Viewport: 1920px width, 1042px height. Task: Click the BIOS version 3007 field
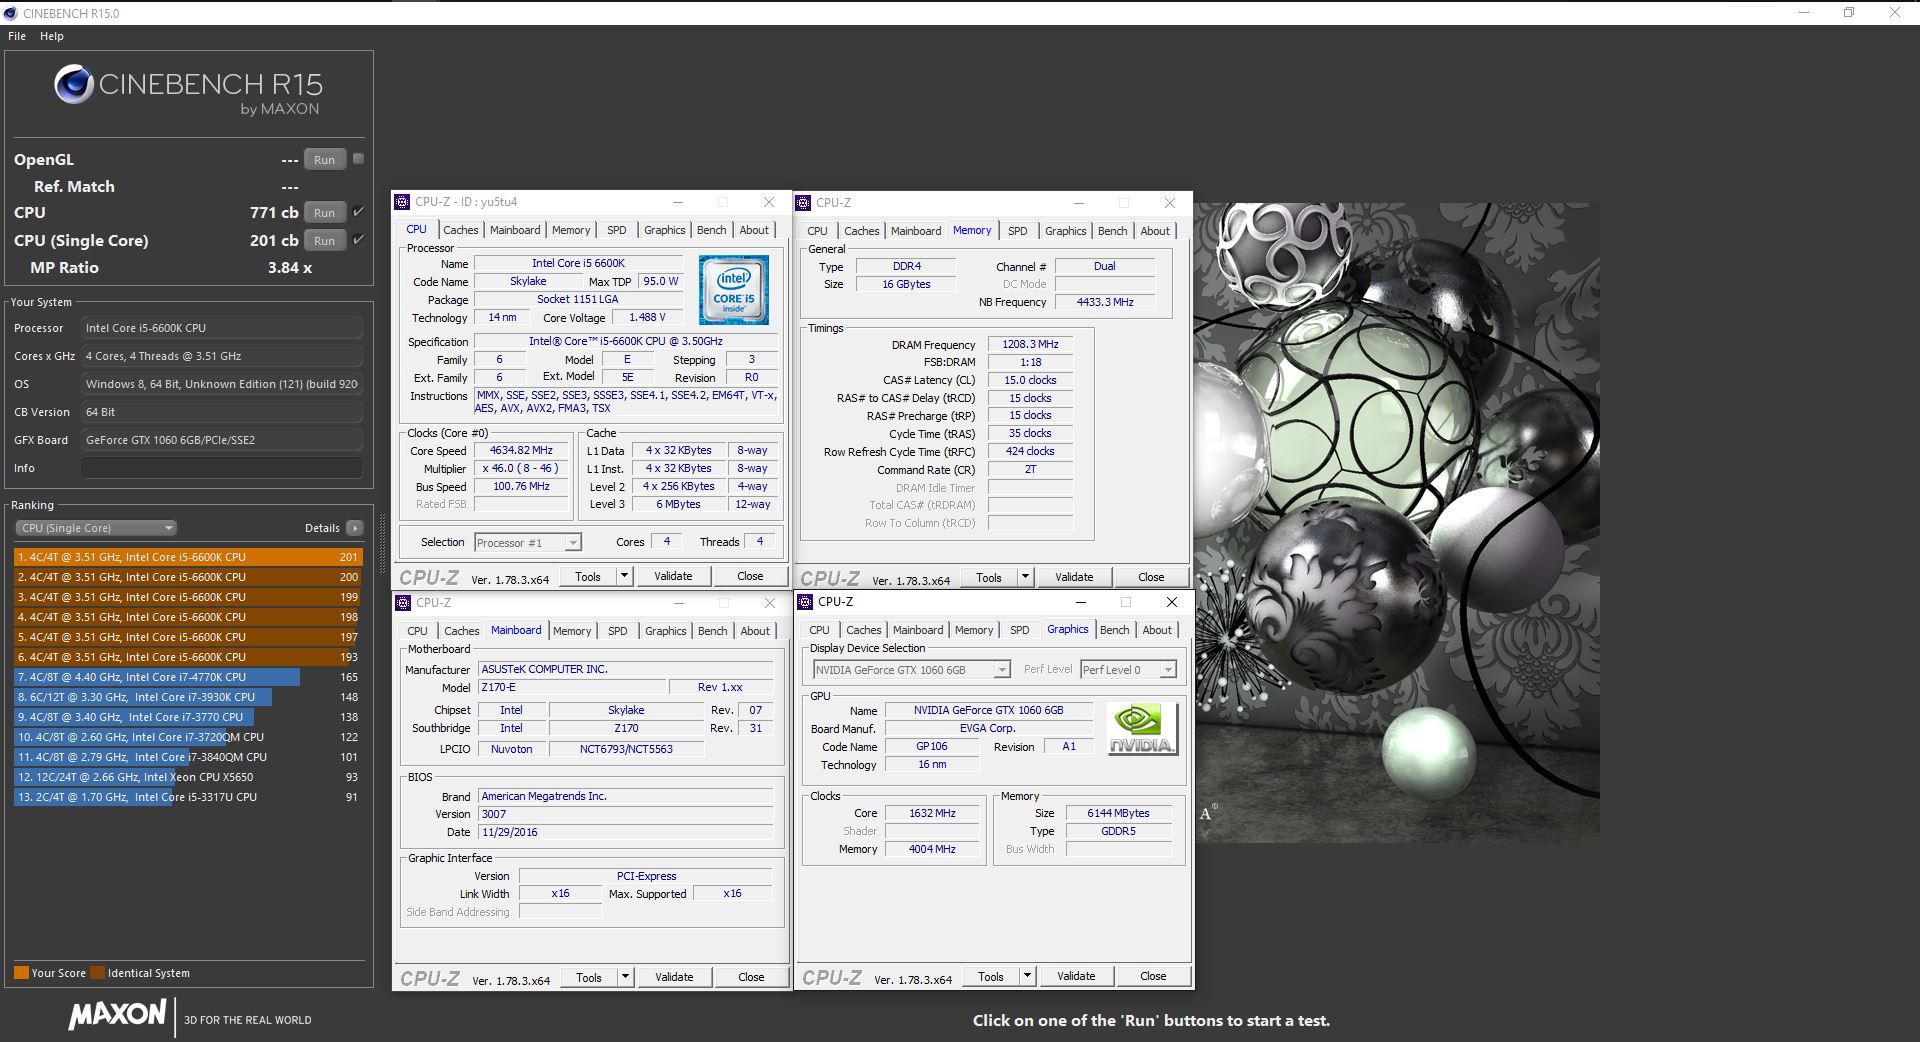pos(625,814)
